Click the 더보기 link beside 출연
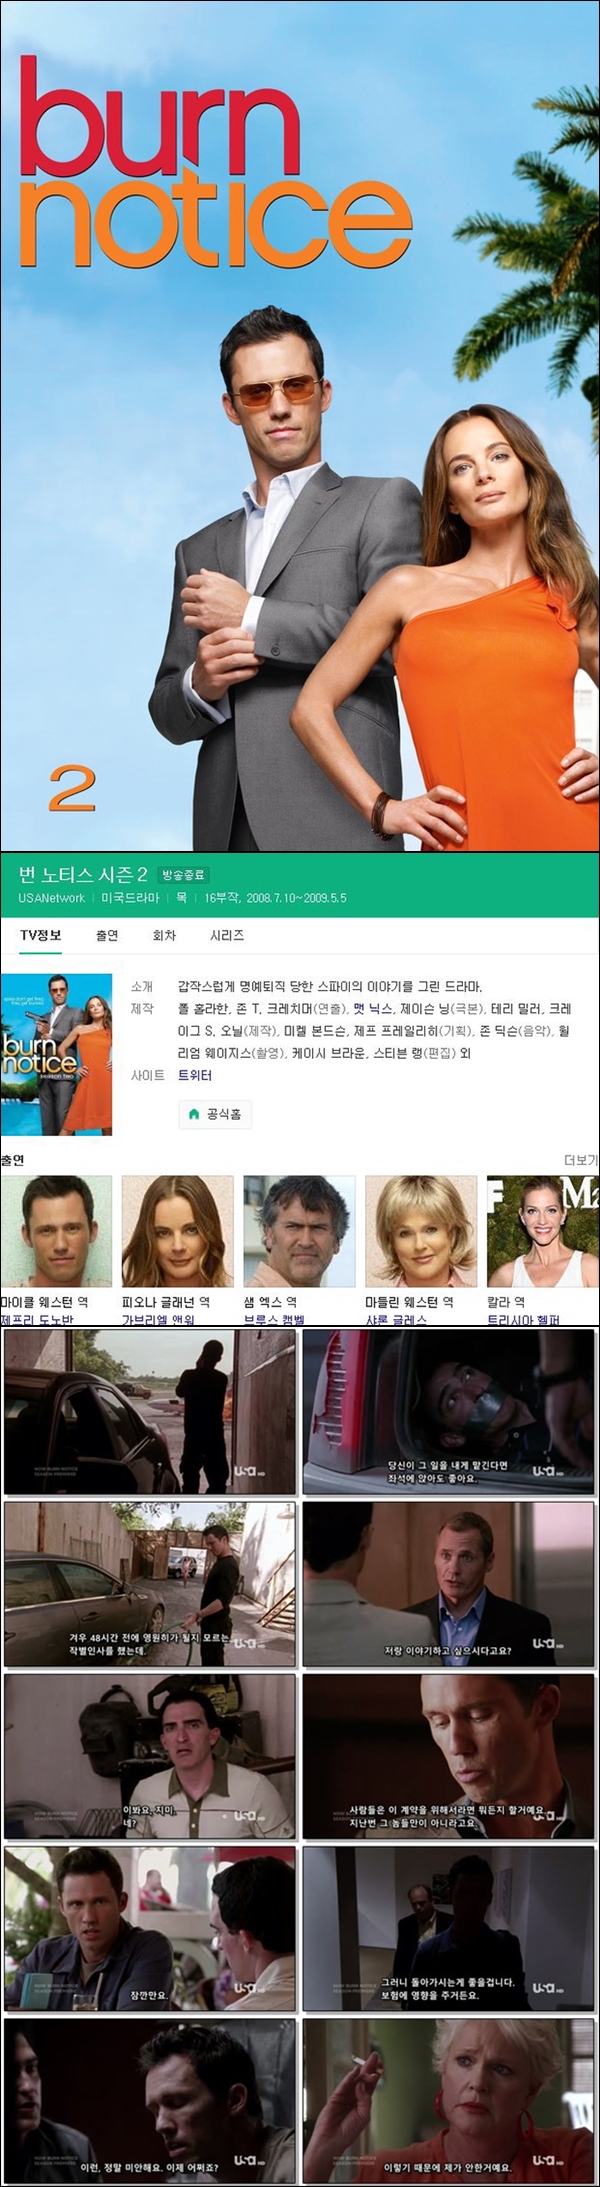 (x=581, y=1160)
